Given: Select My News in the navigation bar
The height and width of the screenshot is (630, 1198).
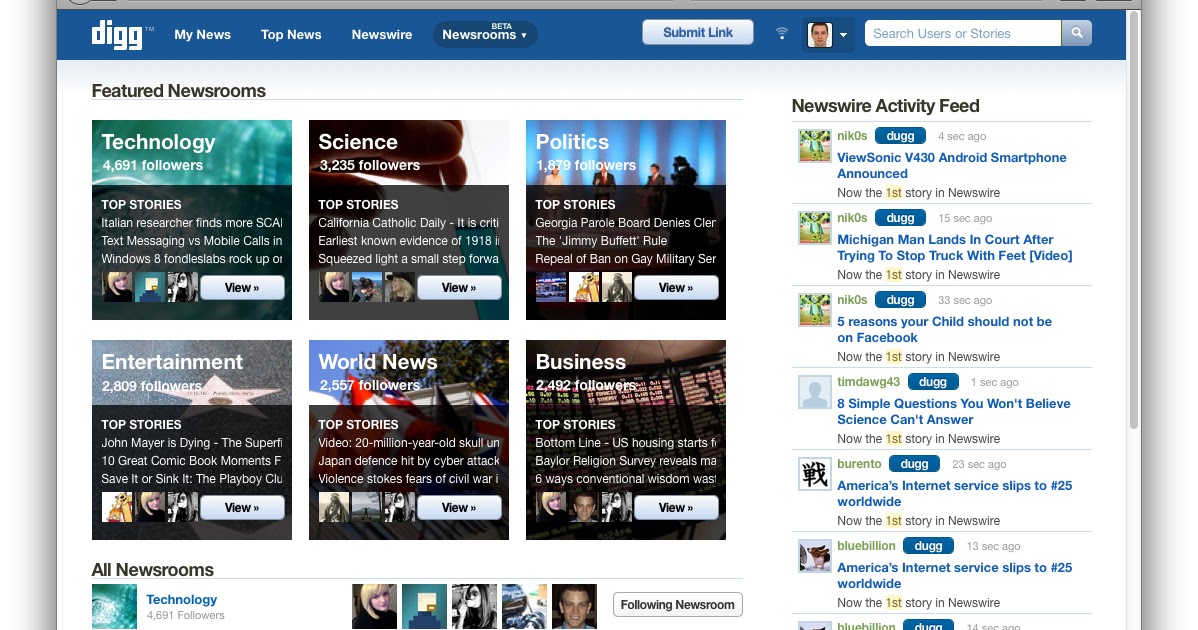Looking at the screenshot, I should 202,34.
